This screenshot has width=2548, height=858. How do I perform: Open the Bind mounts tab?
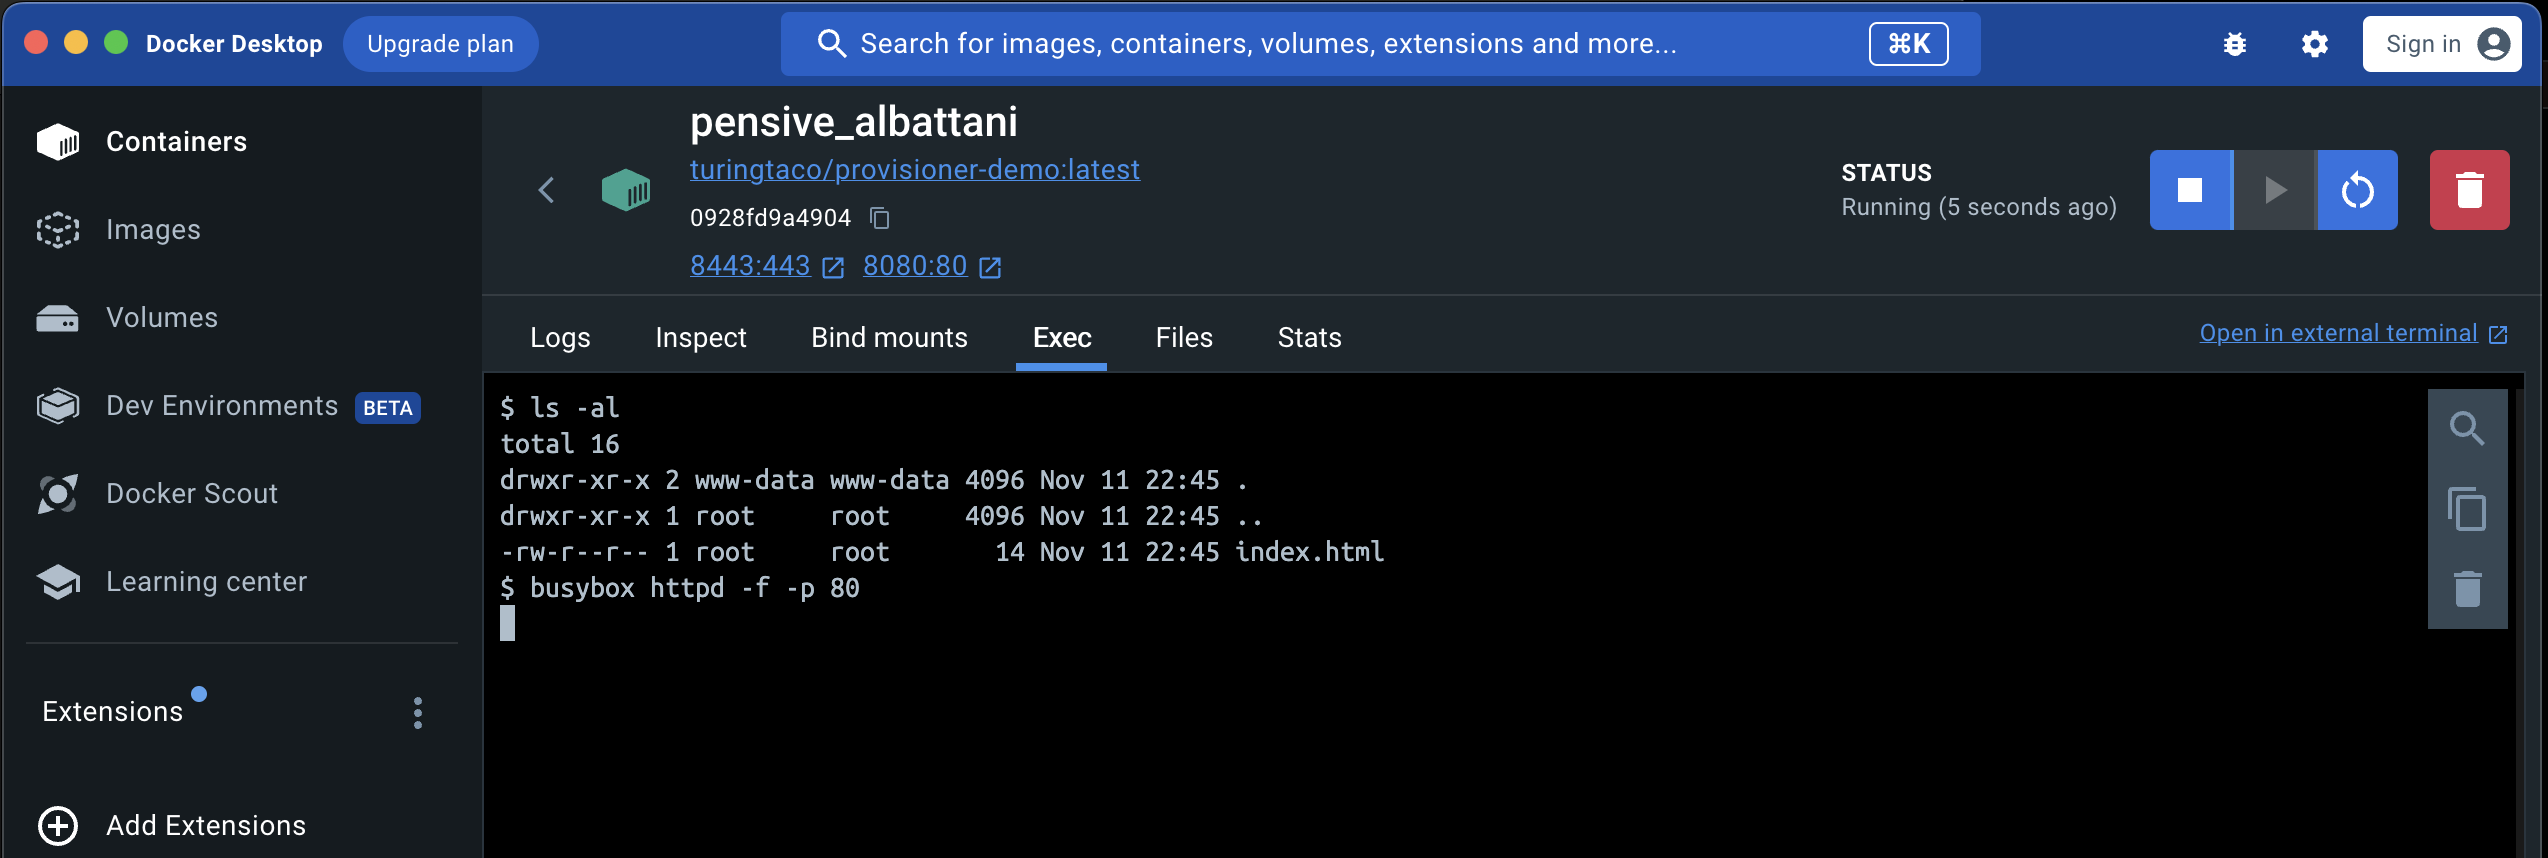(889, 338)
